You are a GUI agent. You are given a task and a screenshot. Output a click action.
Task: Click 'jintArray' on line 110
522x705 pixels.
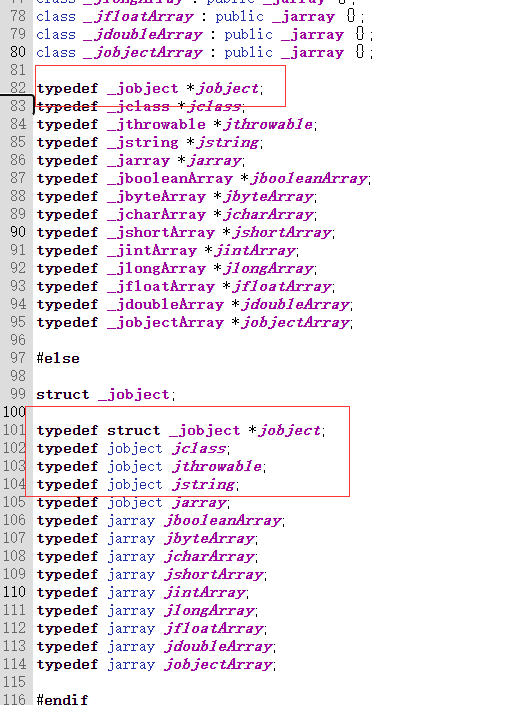(x=205, y=592)
